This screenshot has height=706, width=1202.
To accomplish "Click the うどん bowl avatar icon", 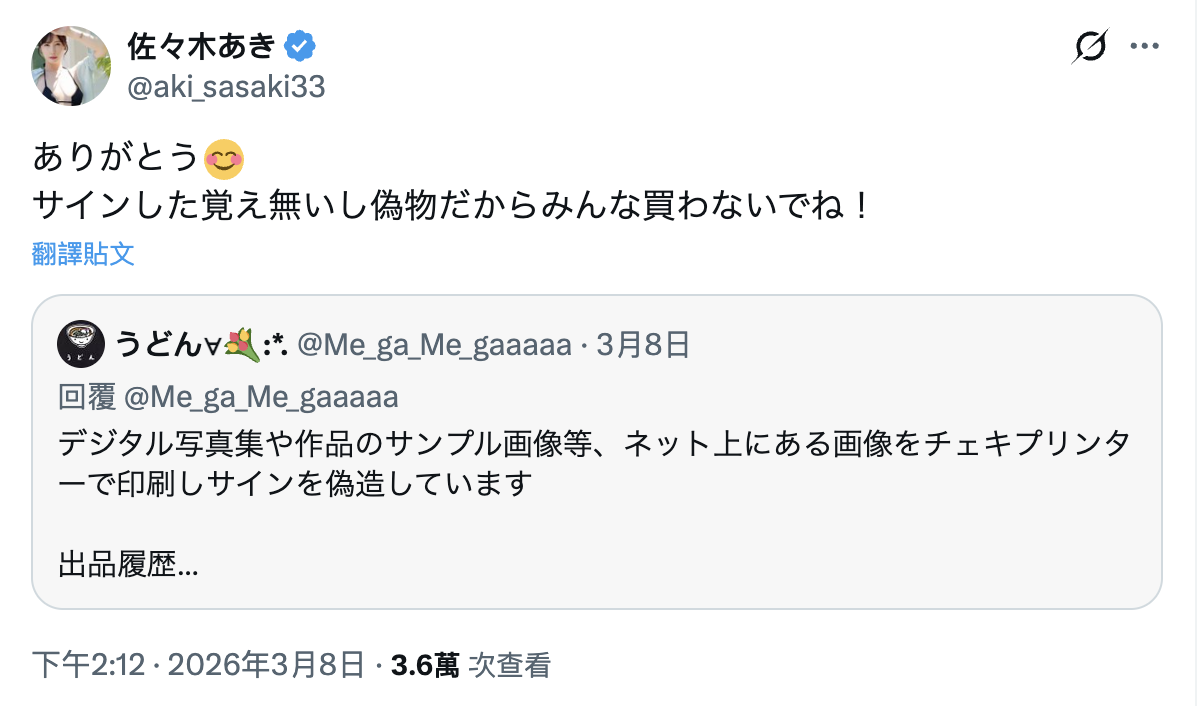I will click(x=79, y=345).
